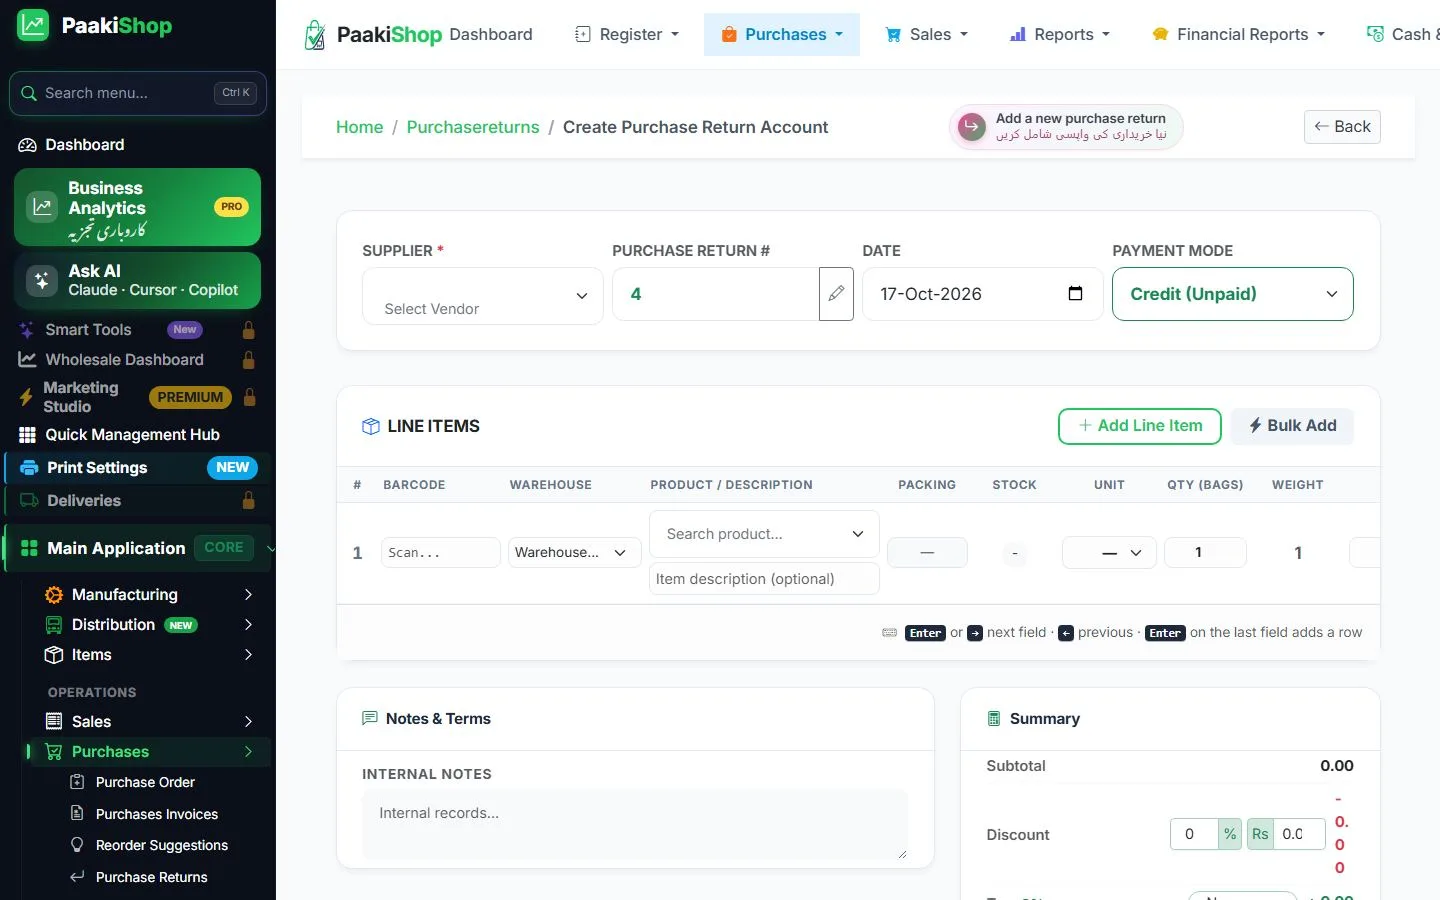1440x900 pixels.
Task: Open the Purchases top menu
Action: [782, 35]
